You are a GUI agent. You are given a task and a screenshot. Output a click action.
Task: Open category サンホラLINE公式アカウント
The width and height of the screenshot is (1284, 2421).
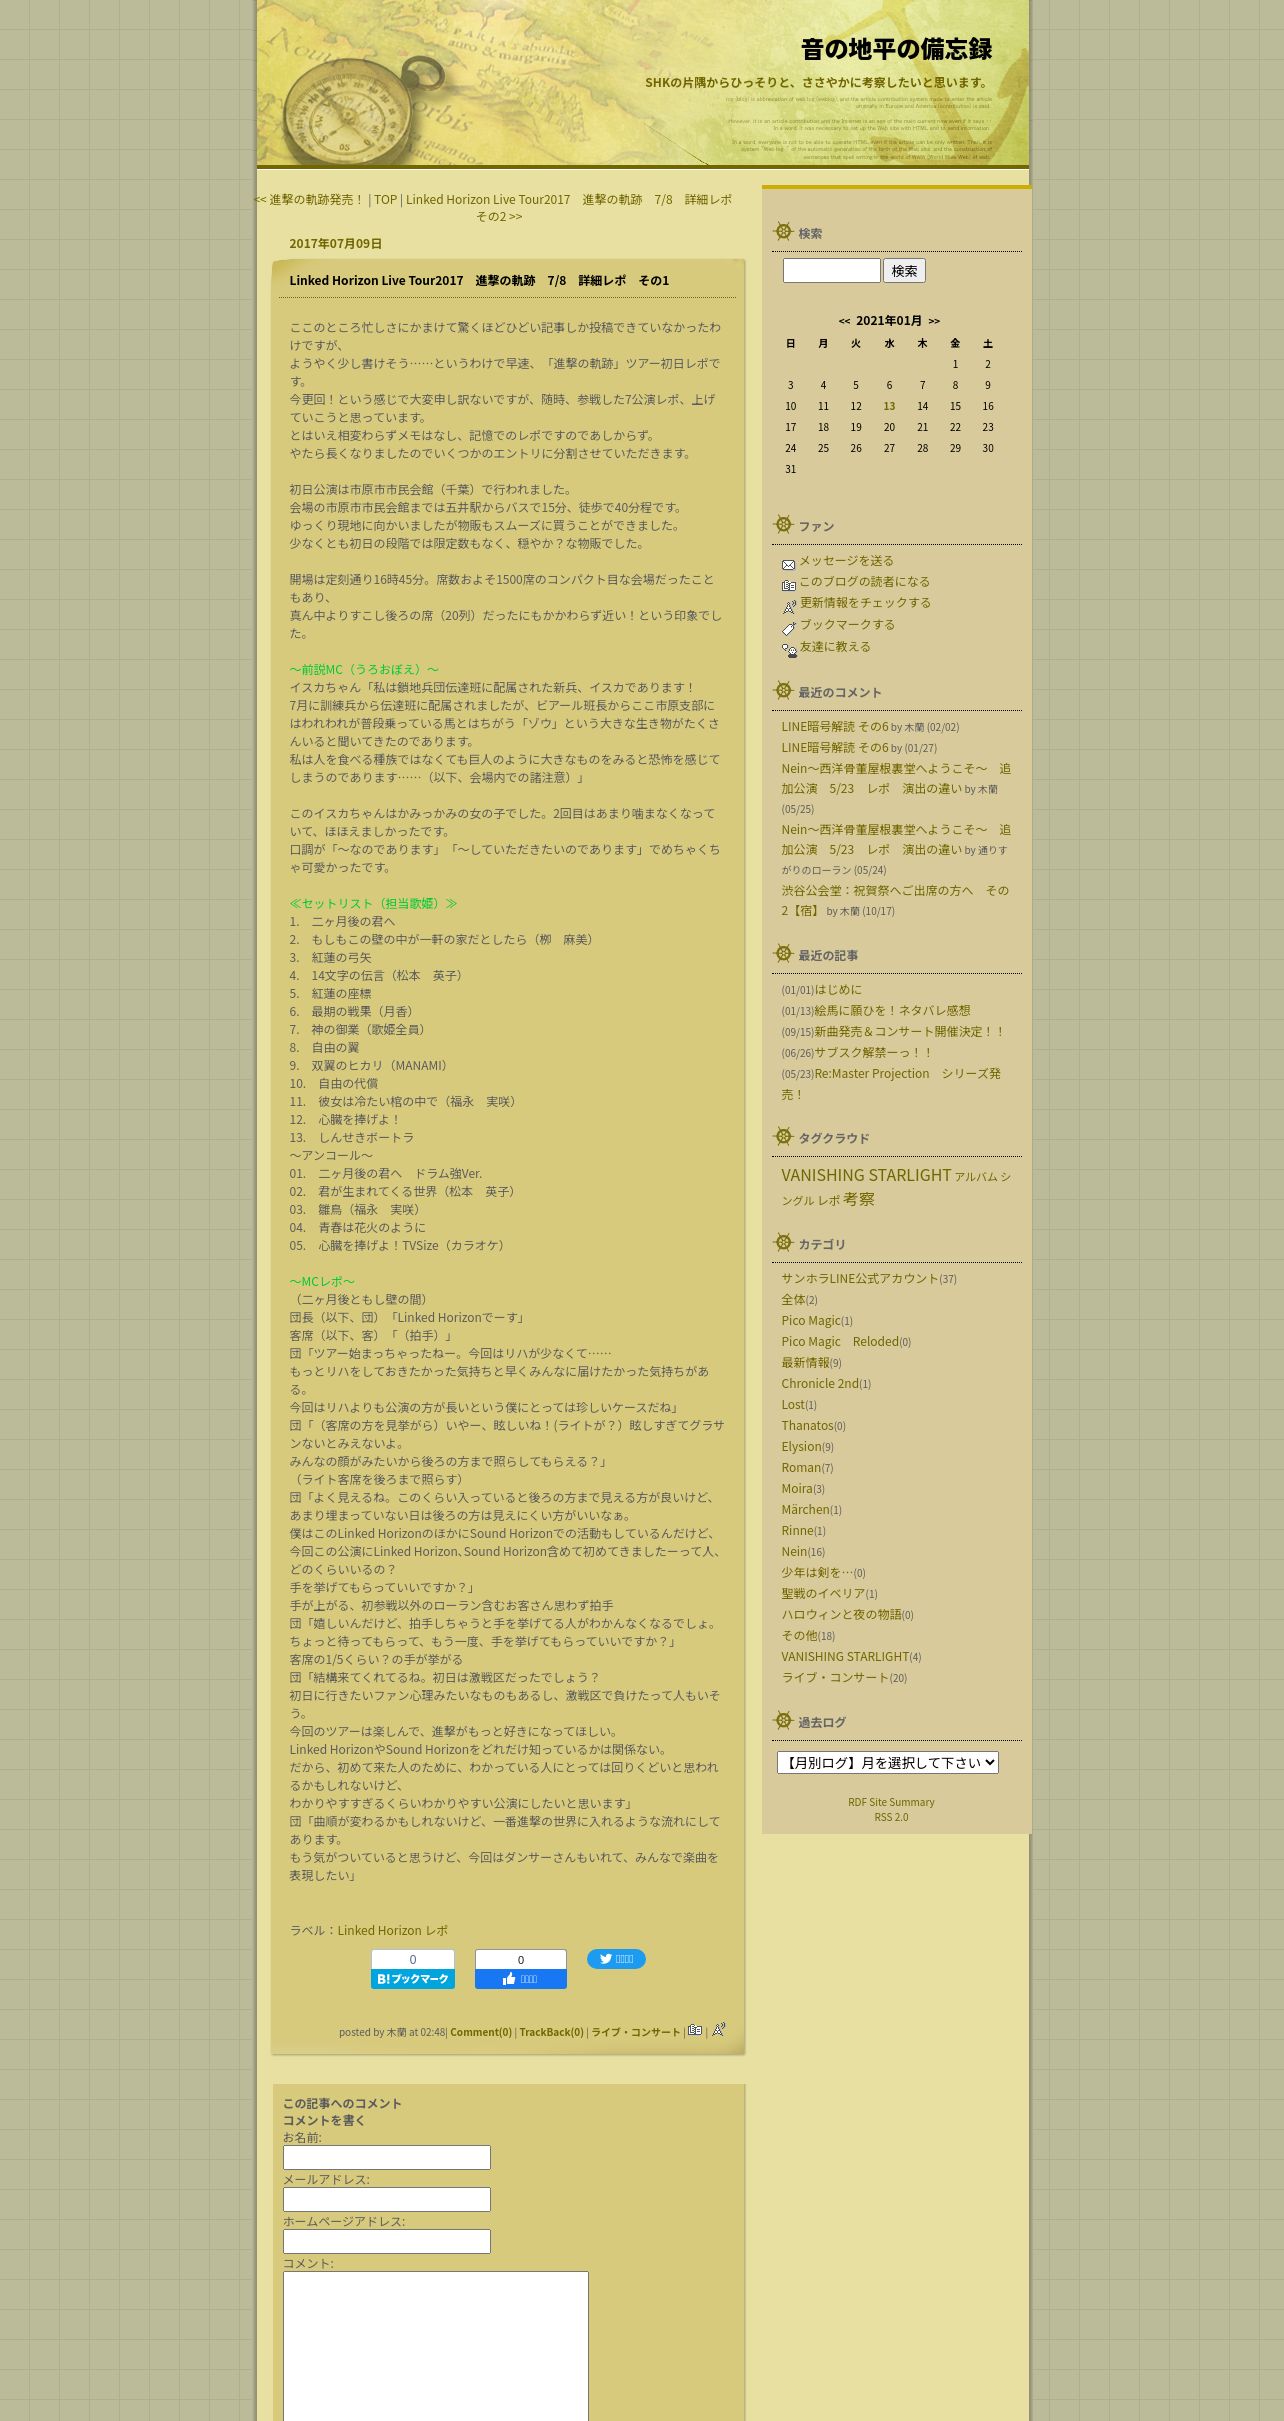tap(860, 1279)
